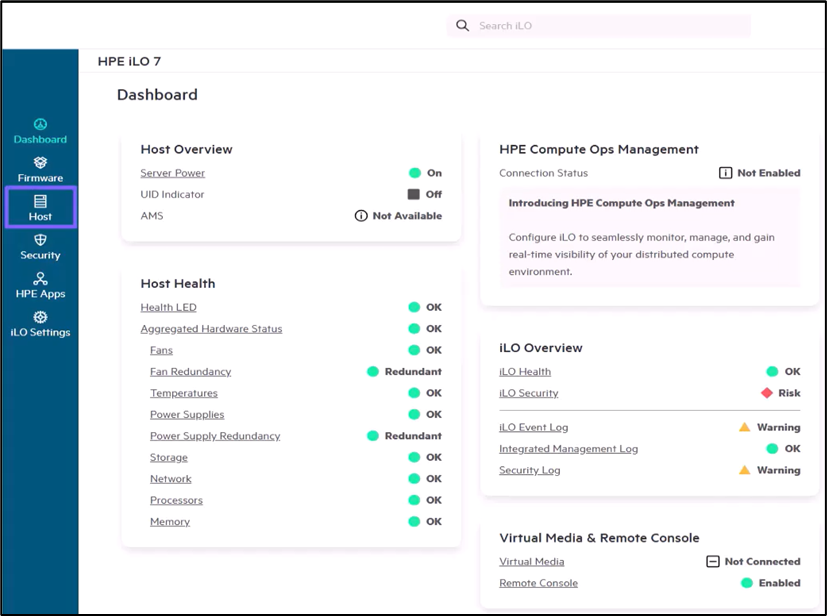Click the red iLO Security Risk diamond icon
Screen dimensions: 827x616
click(767, 393)
